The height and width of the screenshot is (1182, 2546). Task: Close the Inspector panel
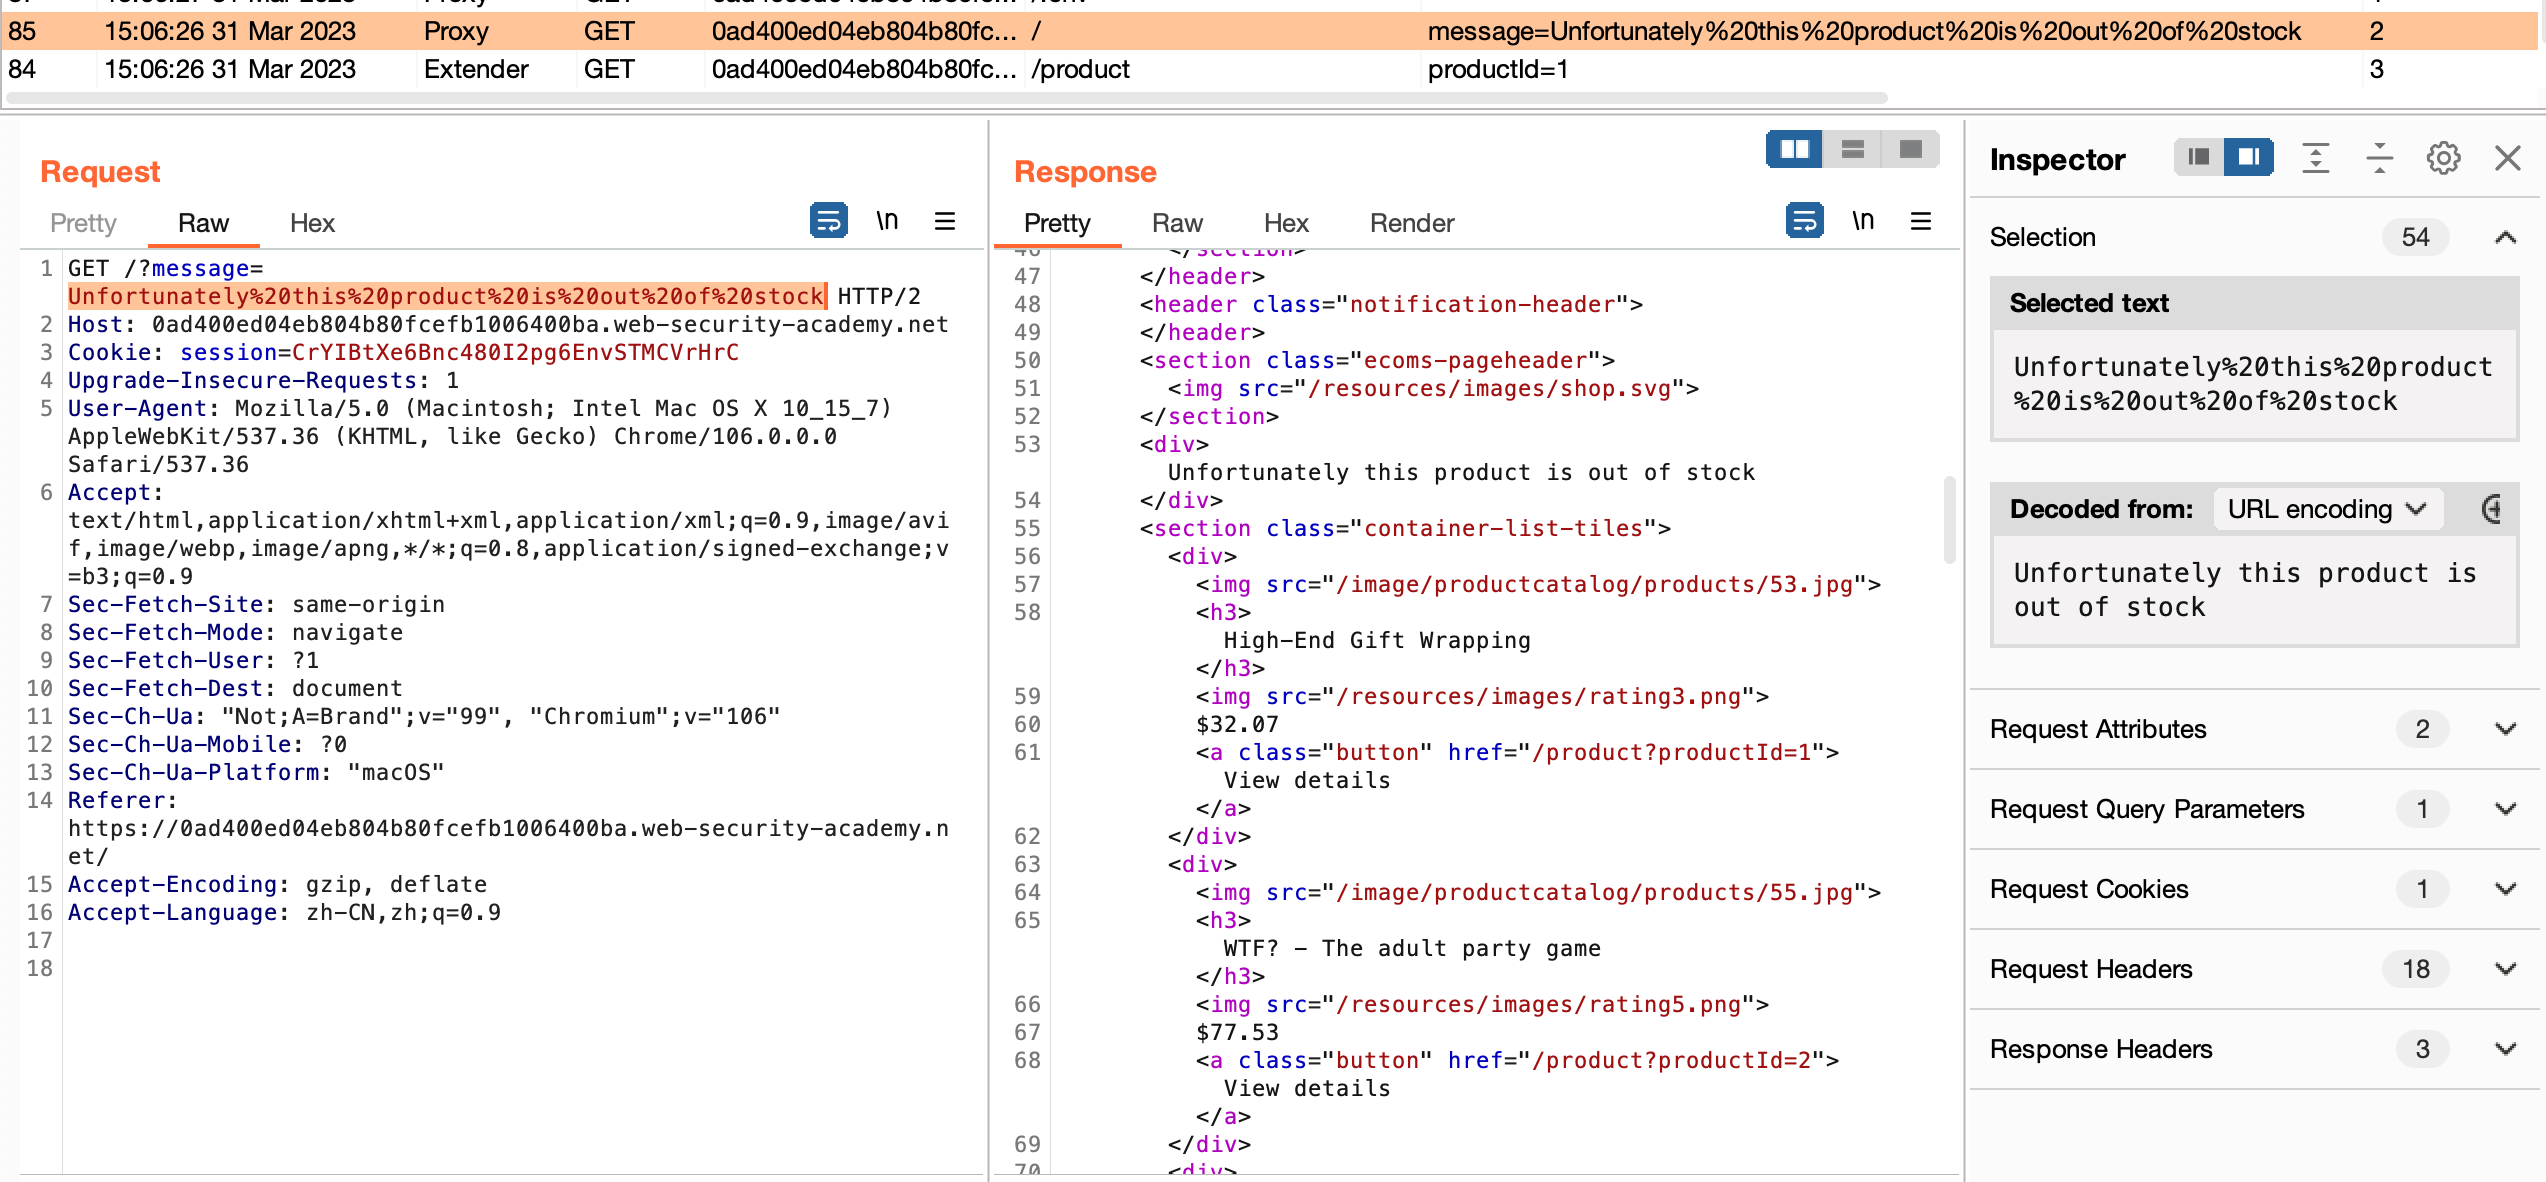click(x=2508, y=158)
